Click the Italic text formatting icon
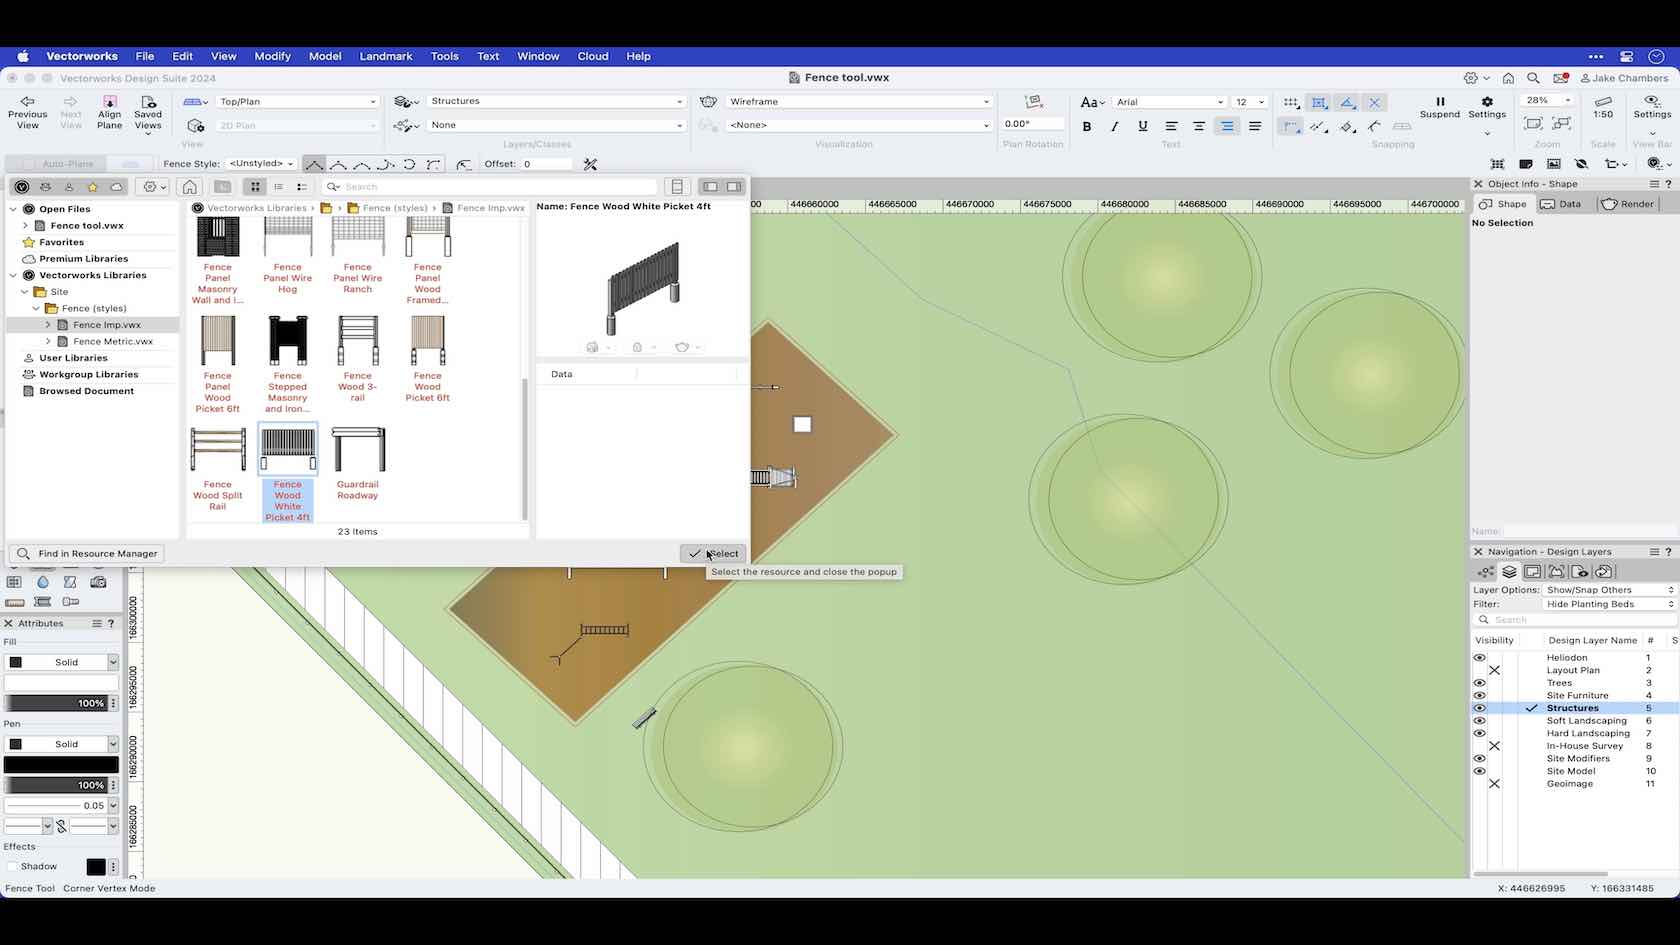 [x=1114, y=126]
